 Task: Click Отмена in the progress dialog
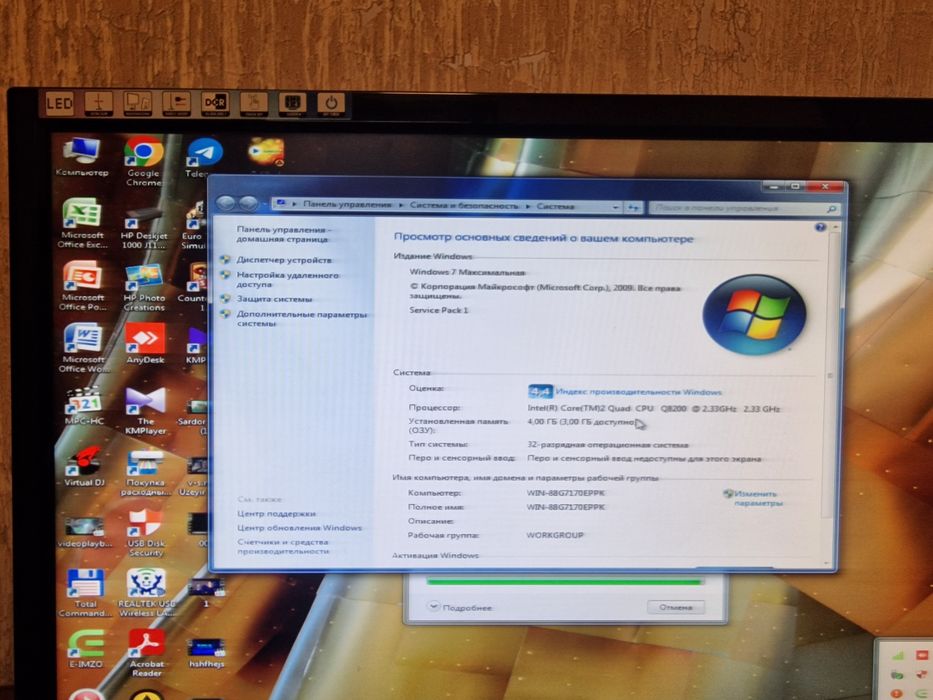pos(675,607)
